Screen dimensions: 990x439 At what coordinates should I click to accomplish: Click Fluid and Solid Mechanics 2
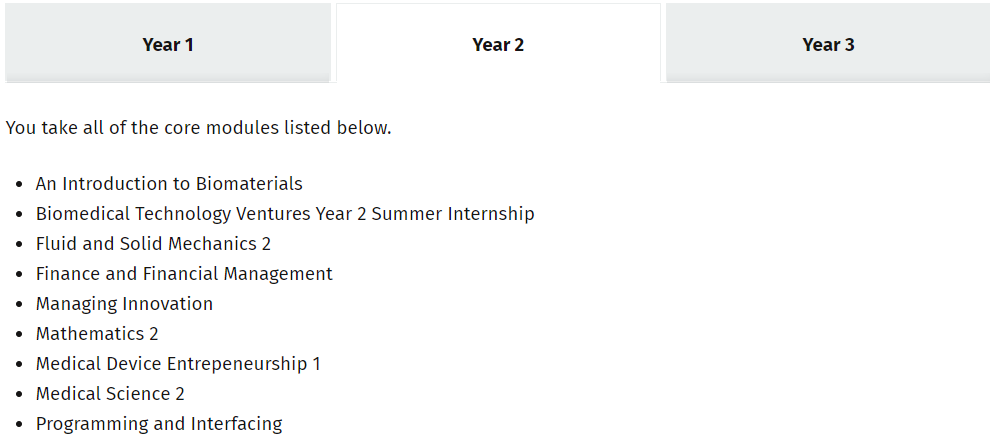coord(153,244)
